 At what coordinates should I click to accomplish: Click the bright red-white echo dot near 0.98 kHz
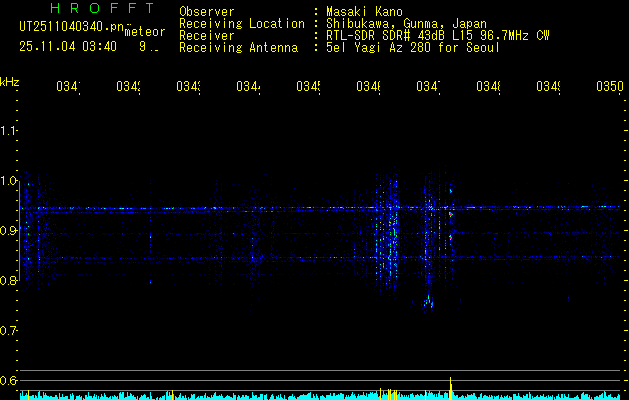click(451, 191)
